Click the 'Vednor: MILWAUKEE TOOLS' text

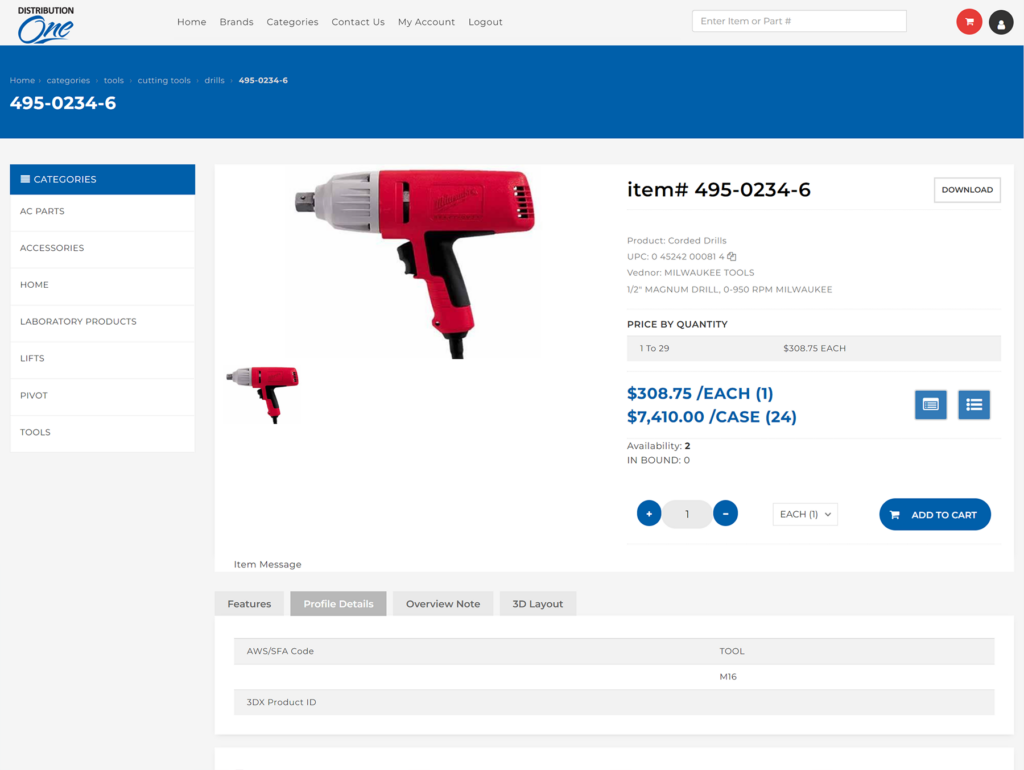690,273
